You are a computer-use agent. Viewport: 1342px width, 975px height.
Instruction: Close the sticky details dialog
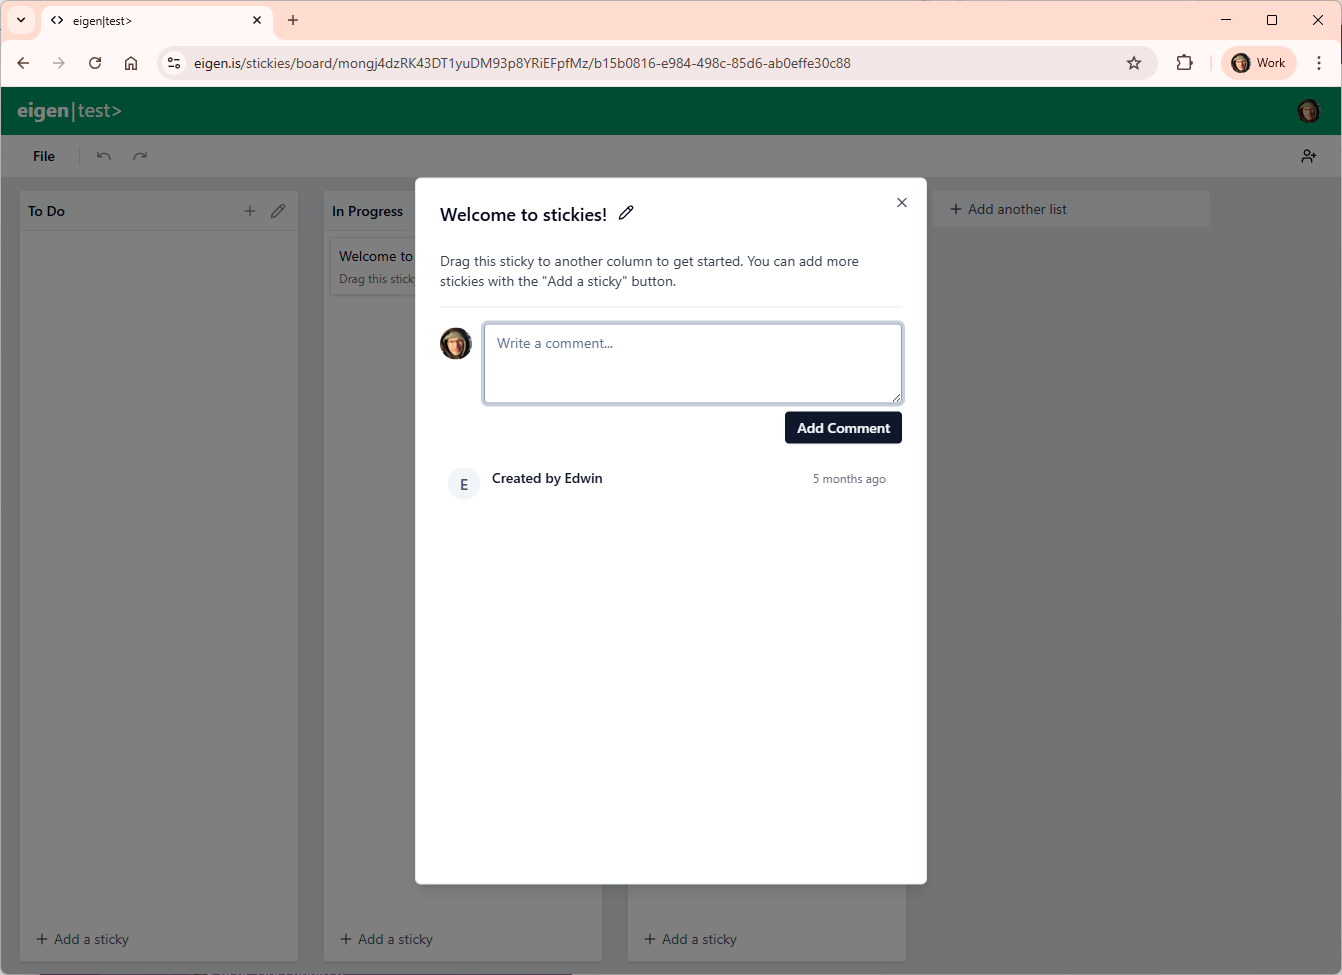pyautogui.click(x=901, y=203)
